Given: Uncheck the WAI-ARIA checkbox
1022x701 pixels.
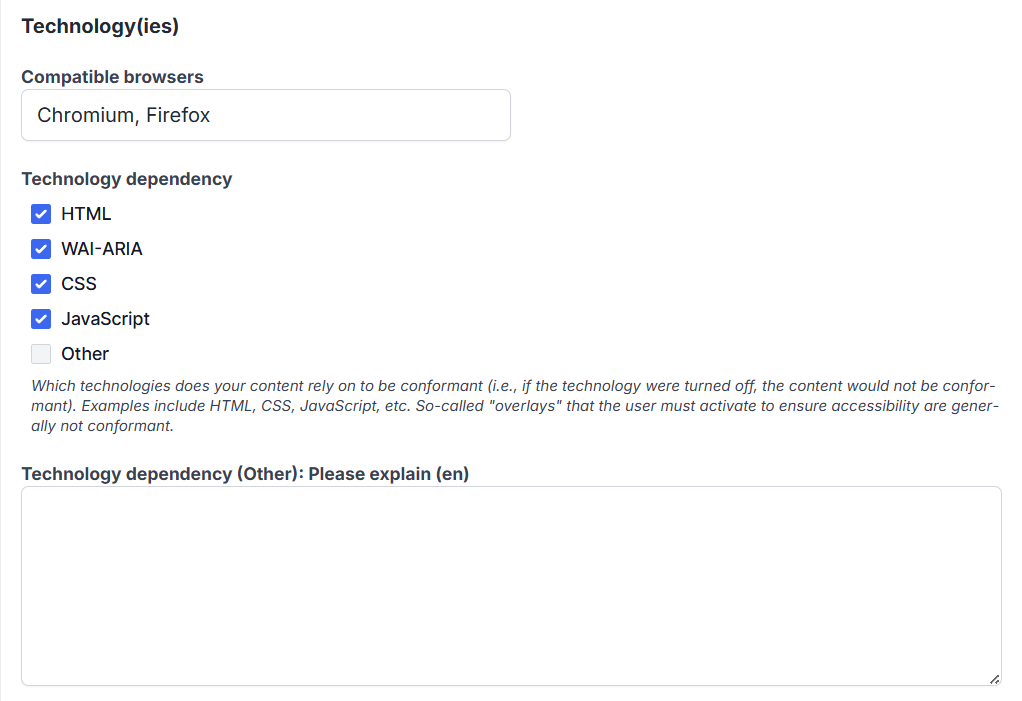Looking at the screenshot, I should pyautogui.click(x=41, y=249).
